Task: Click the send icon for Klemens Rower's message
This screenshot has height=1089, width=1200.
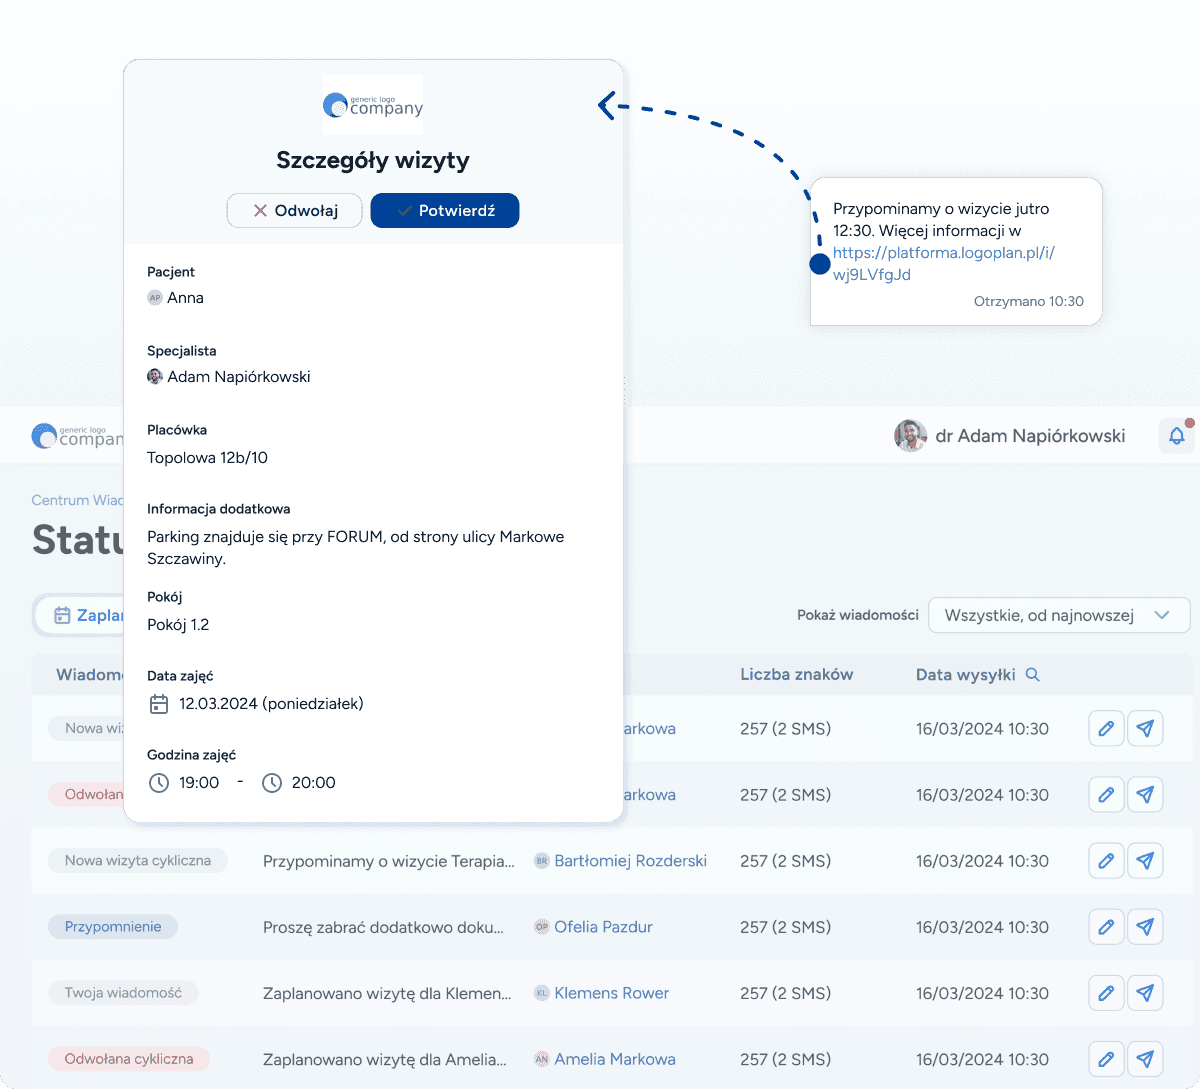Action: pyautogui.click(x=1145, y=992)
